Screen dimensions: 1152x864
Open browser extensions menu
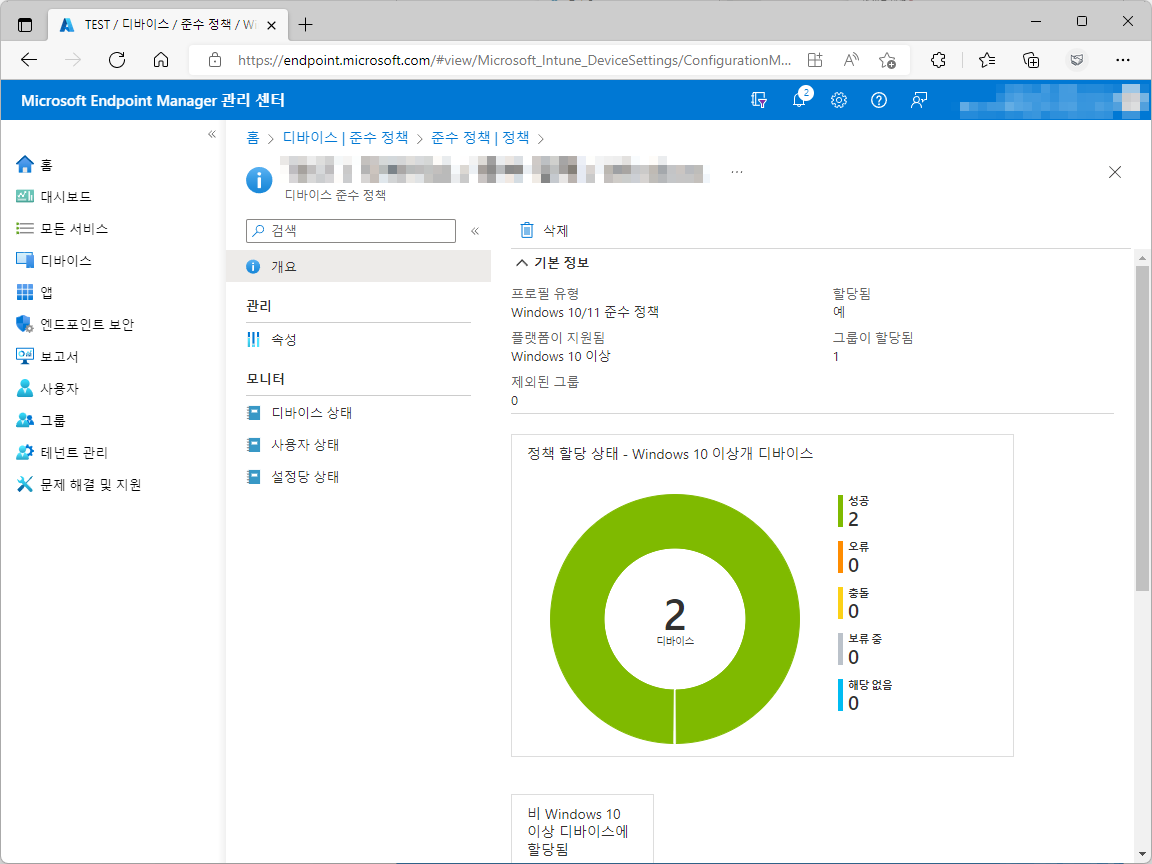pos(938,60)
